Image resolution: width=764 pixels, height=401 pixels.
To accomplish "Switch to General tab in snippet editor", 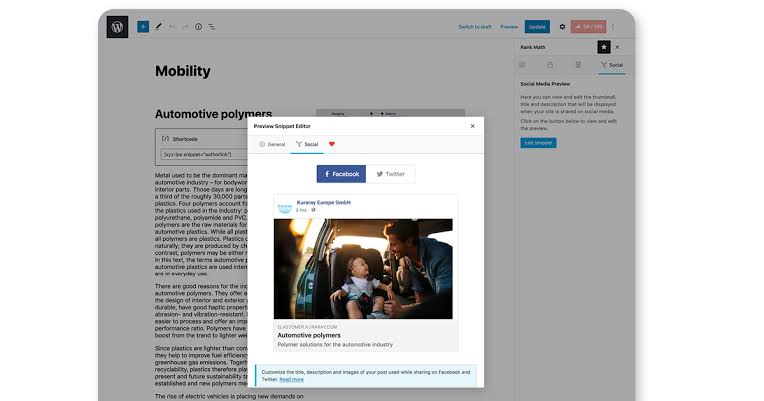I will (272, 144).
